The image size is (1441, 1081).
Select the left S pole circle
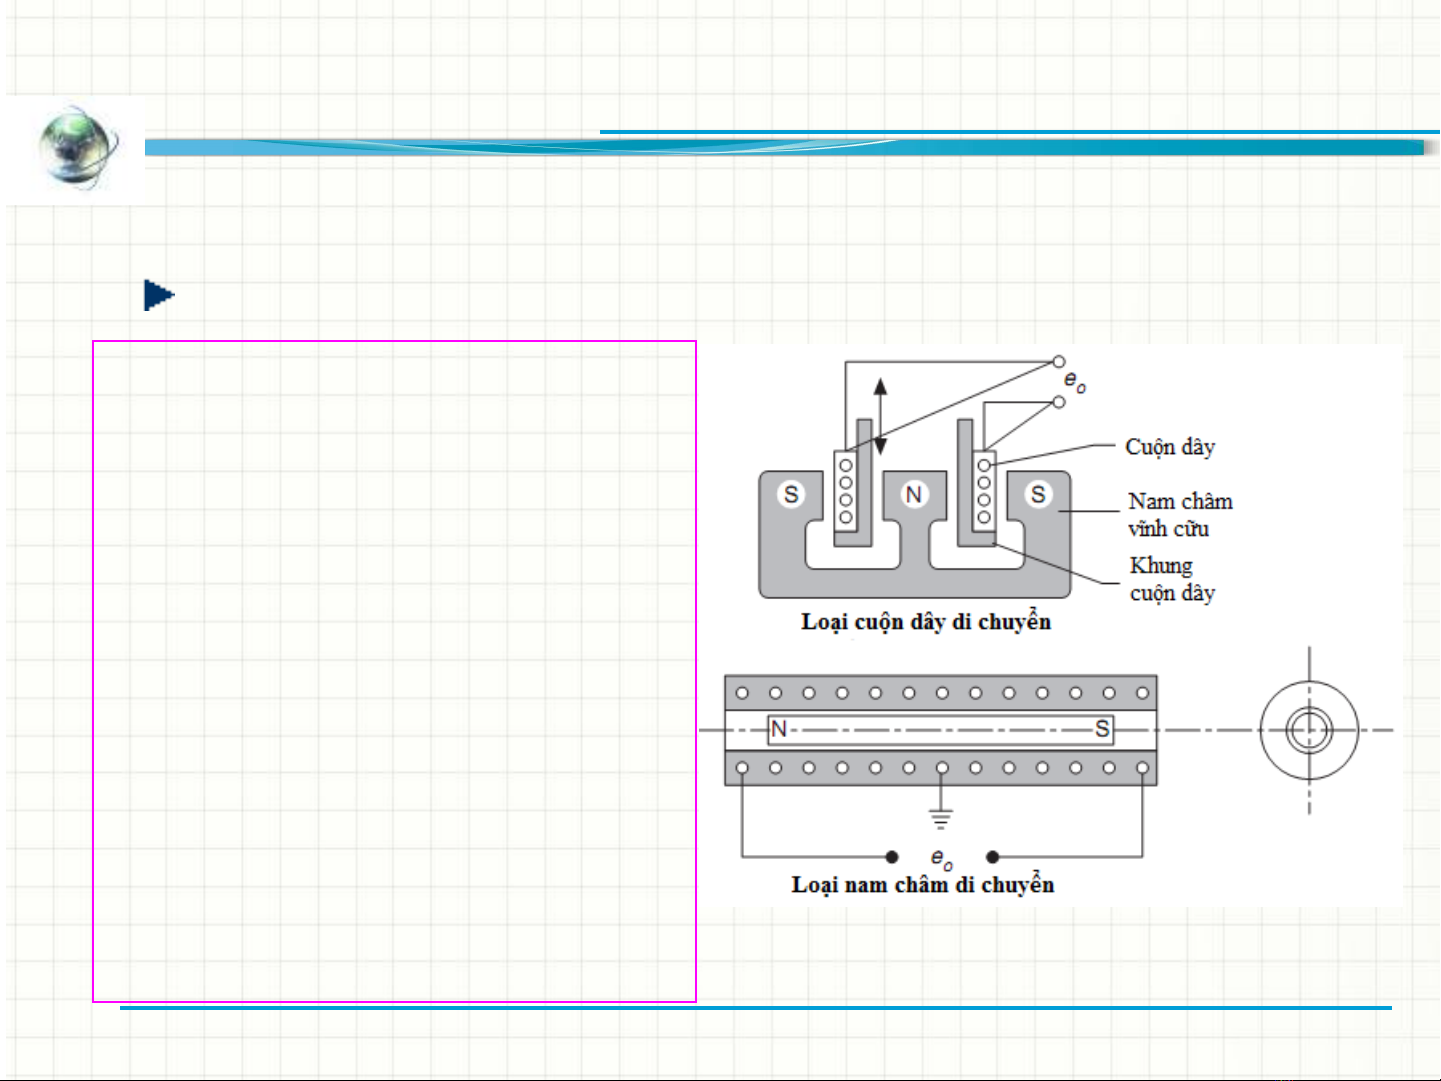pos(791,494)
